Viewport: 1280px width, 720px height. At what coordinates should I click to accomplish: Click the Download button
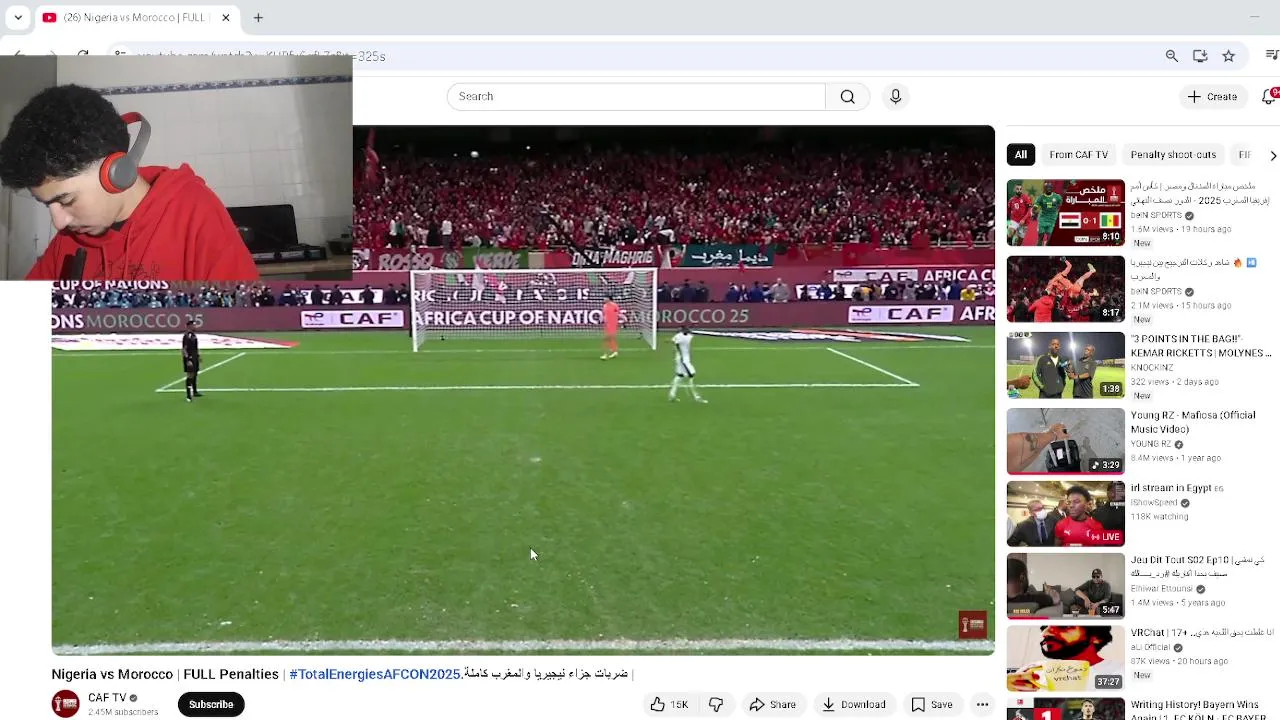coord(854,704)
